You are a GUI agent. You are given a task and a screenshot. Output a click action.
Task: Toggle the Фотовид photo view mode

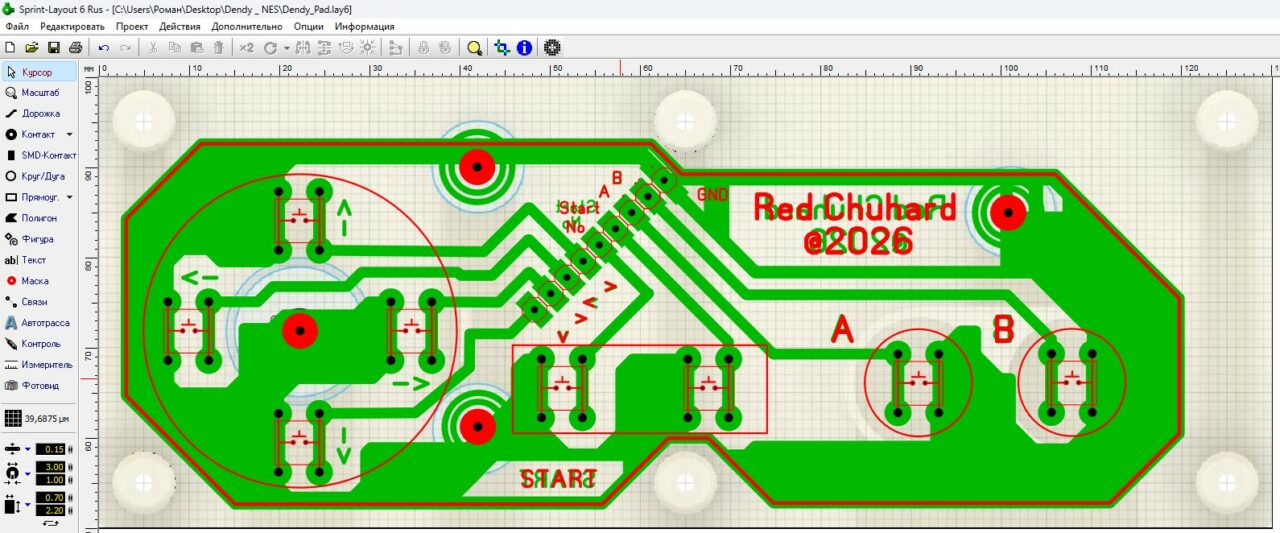coord(40,386)
